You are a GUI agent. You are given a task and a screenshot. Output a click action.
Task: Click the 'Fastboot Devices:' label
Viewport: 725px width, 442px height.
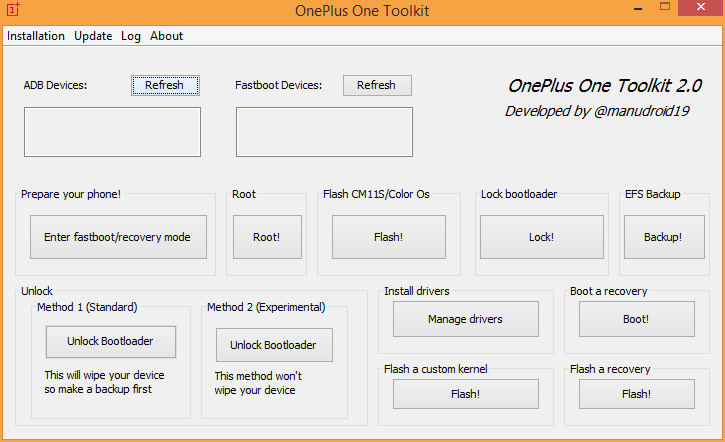[x=278, y=86]
